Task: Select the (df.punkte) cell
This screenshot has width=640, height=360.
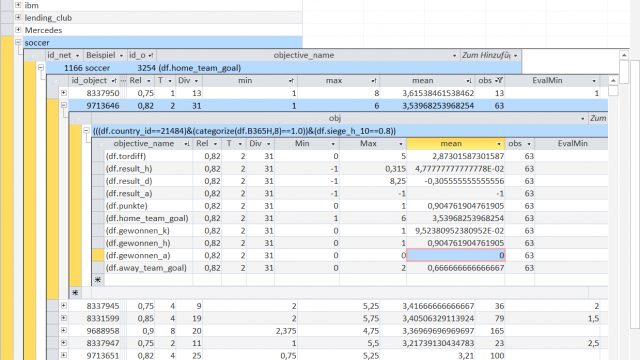Action: pyautogui.click(x=148, y=206)
